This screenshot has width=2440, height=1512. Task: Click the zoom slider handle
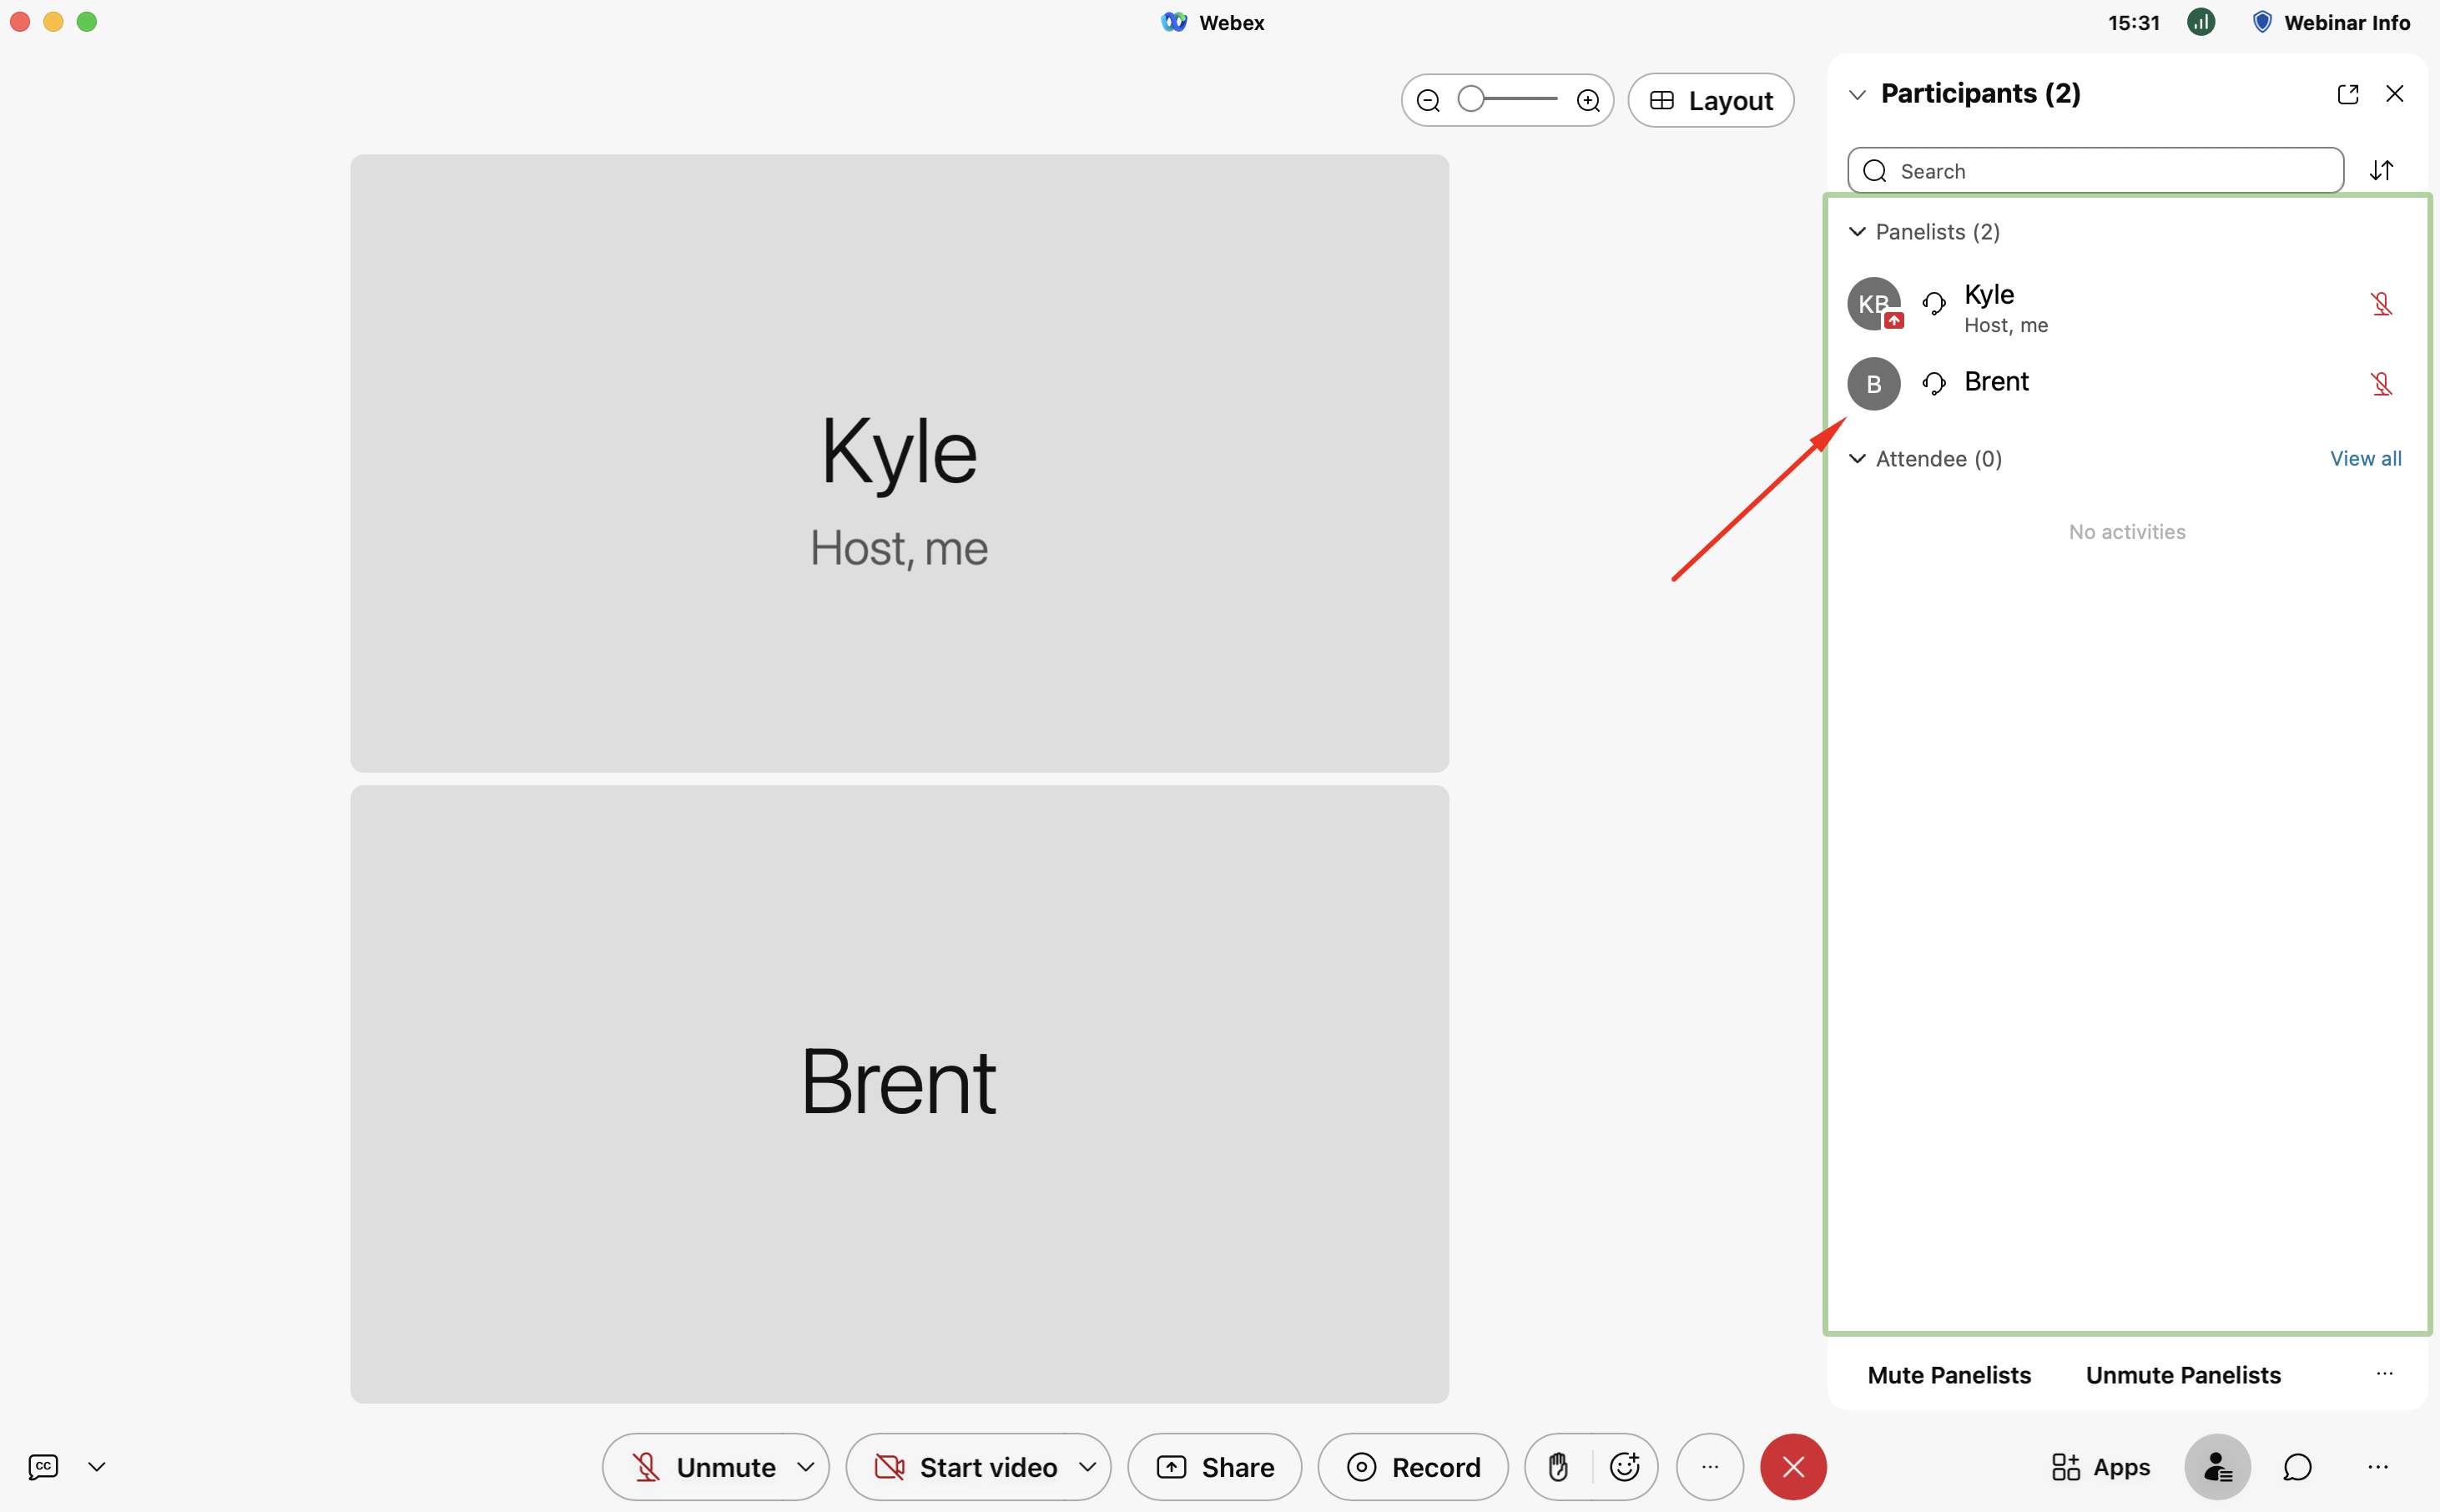coord(1471,99)
